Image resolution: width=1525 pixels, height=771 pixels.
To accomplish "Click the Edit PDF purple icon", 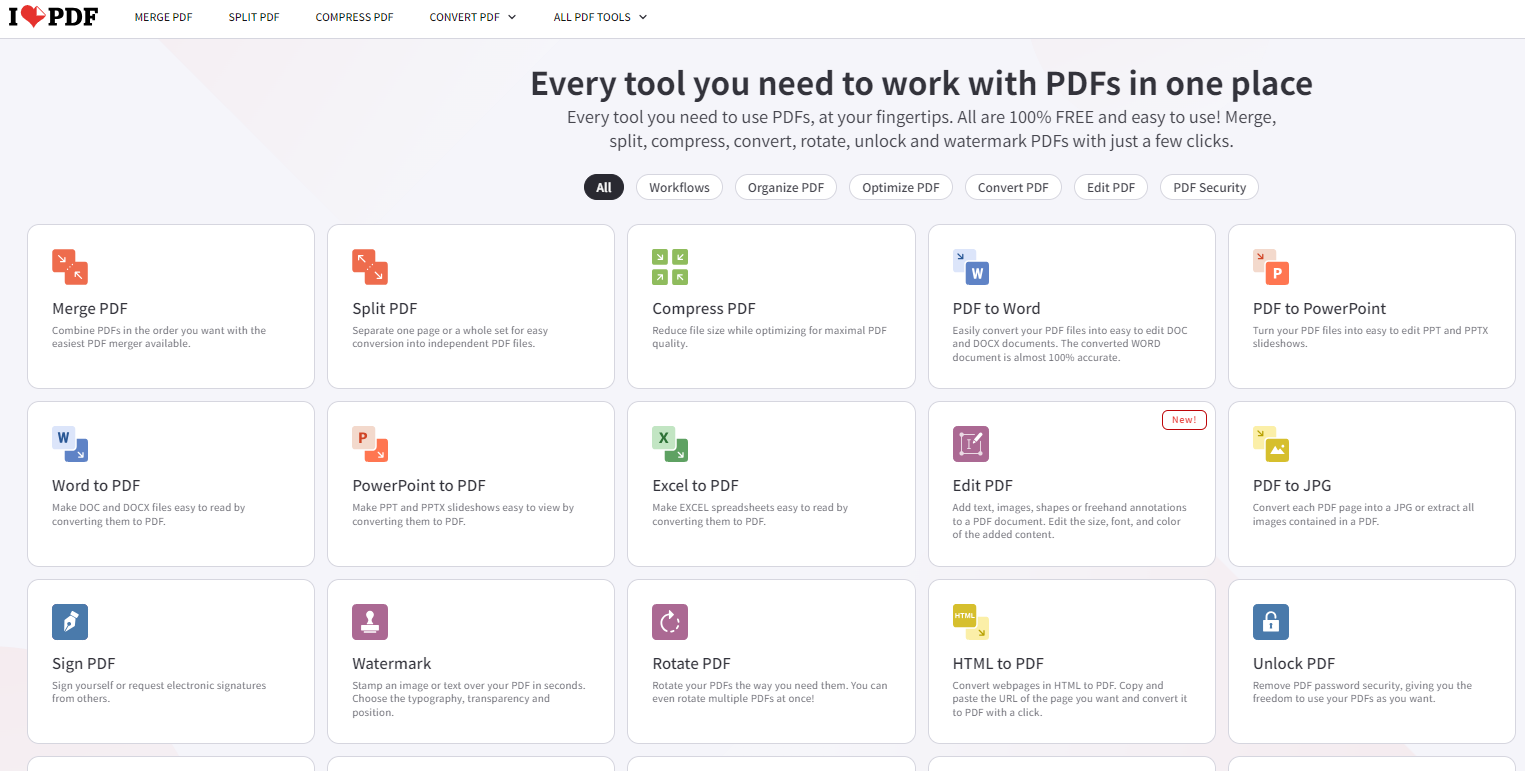I will coord(970,444).
